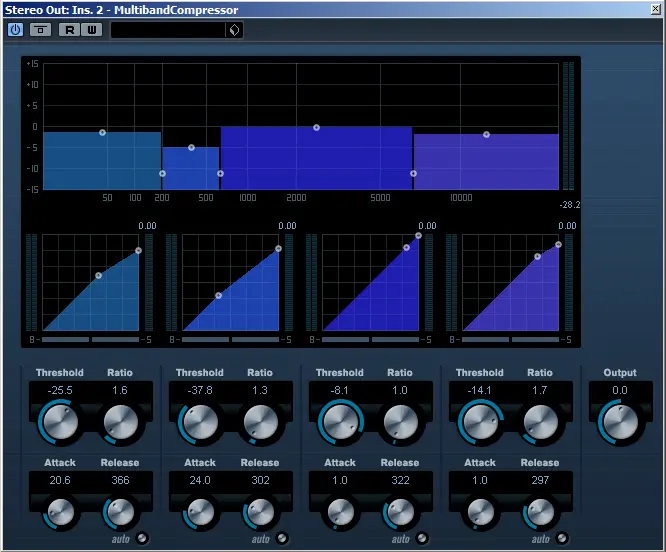The width and height of the screenshot is (666, 552).
Task: Click band 1 Threshold value -25.5
Action: tap(60, 391)
